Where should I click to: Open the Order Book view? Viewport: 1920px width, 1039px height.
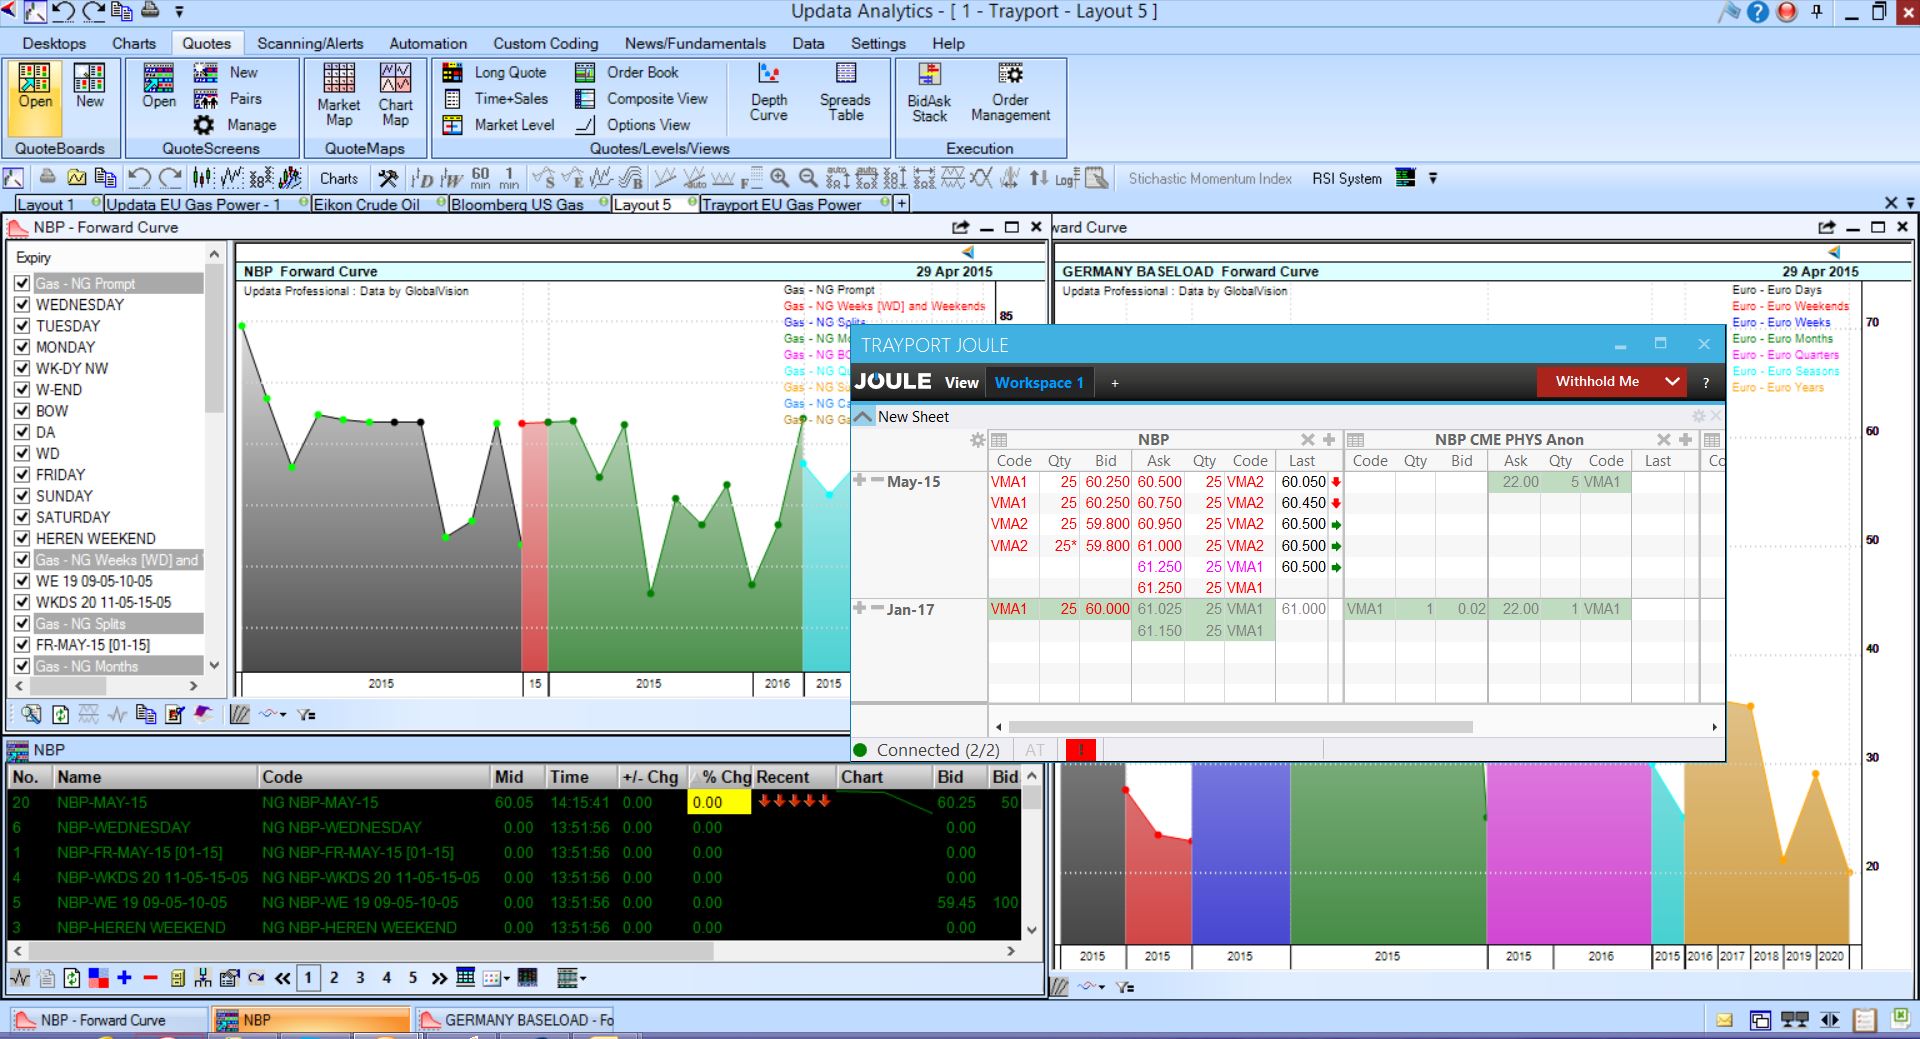click(627, 72)
